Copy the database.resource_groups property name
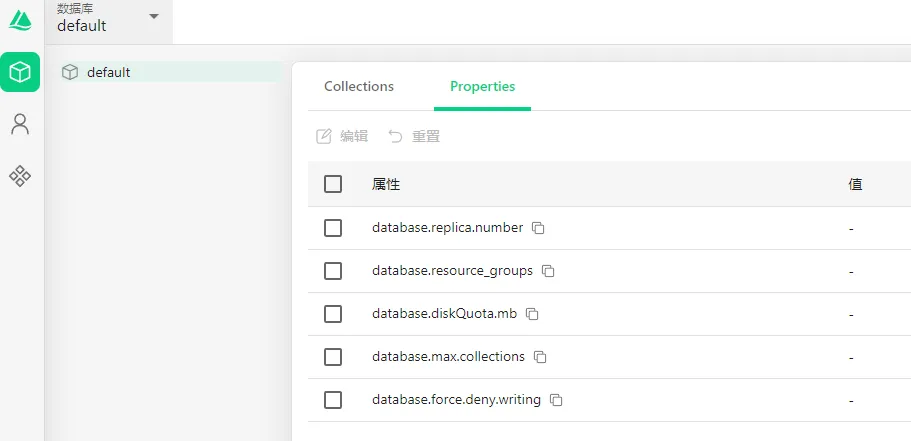 [548, 271]
